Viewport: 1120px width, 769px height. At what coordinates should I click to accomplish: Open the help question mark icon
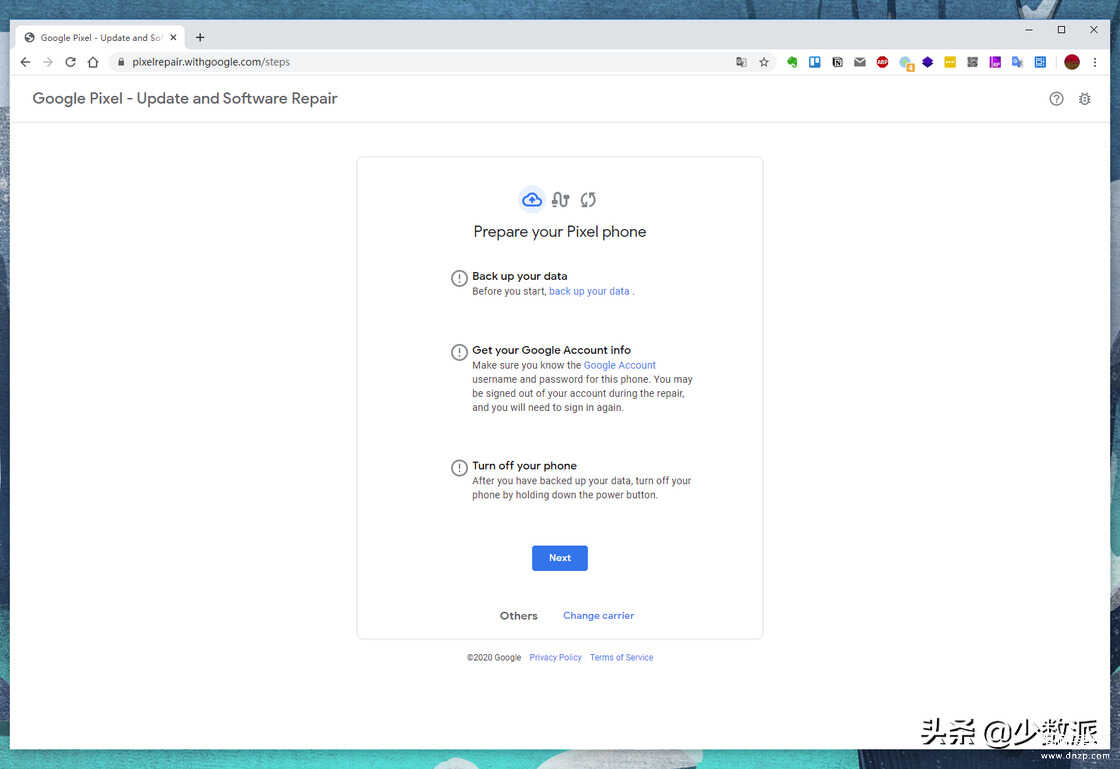(x=1056, y=99)
